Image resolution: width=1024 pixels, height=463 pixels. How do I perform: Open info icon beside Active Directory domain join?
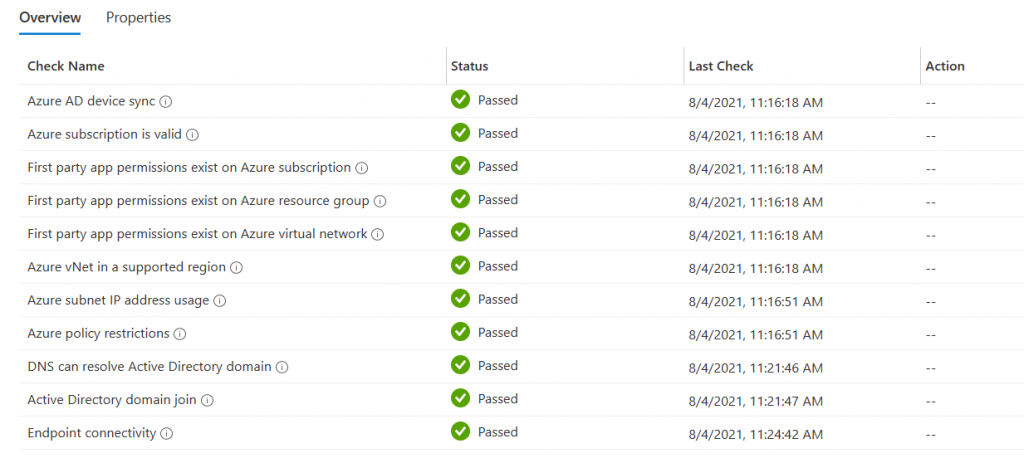point(207,401)
